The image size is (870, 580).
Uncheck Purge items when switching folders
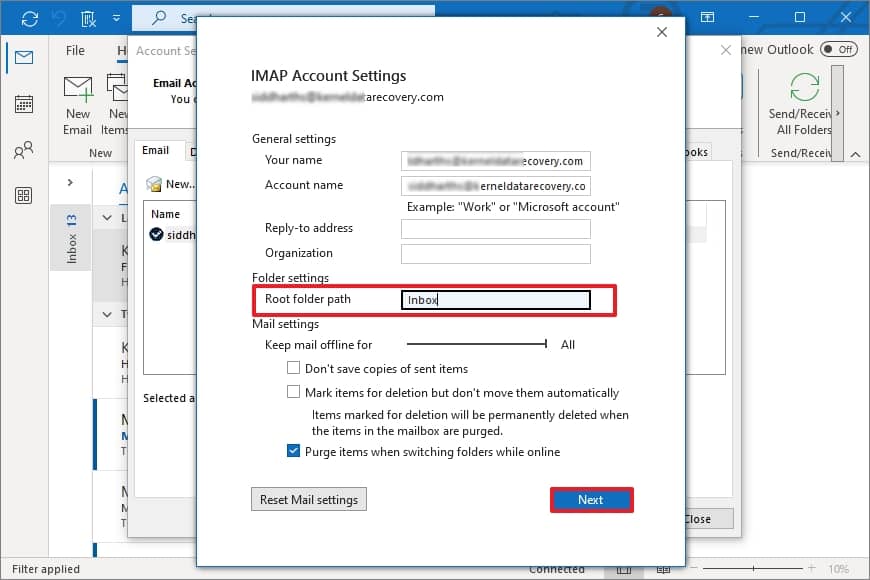coord(294,451)
